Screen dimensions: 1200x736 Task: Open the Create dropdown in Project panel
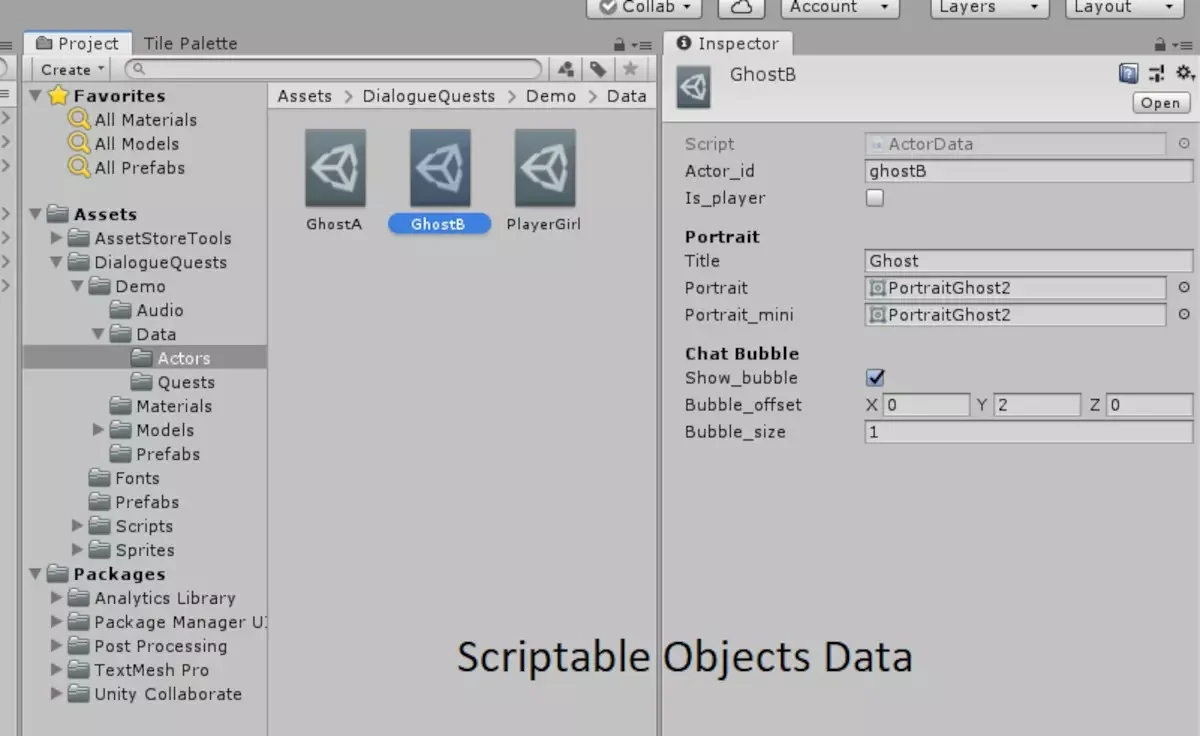(72, 69)
